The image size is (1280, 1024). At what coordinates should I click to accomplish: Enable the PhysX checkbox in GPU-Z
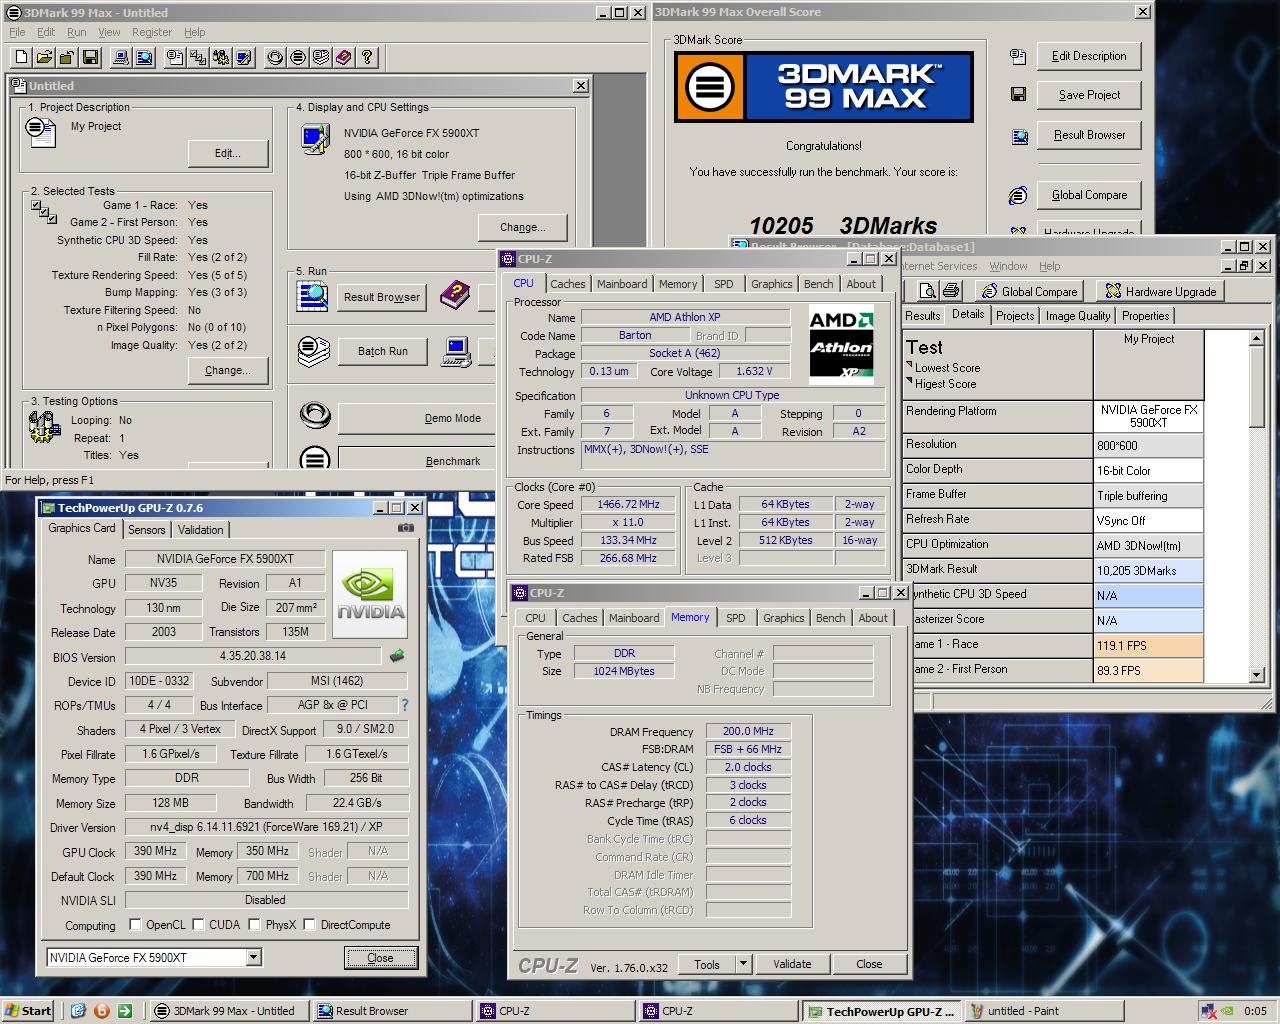tap(254, 925)
